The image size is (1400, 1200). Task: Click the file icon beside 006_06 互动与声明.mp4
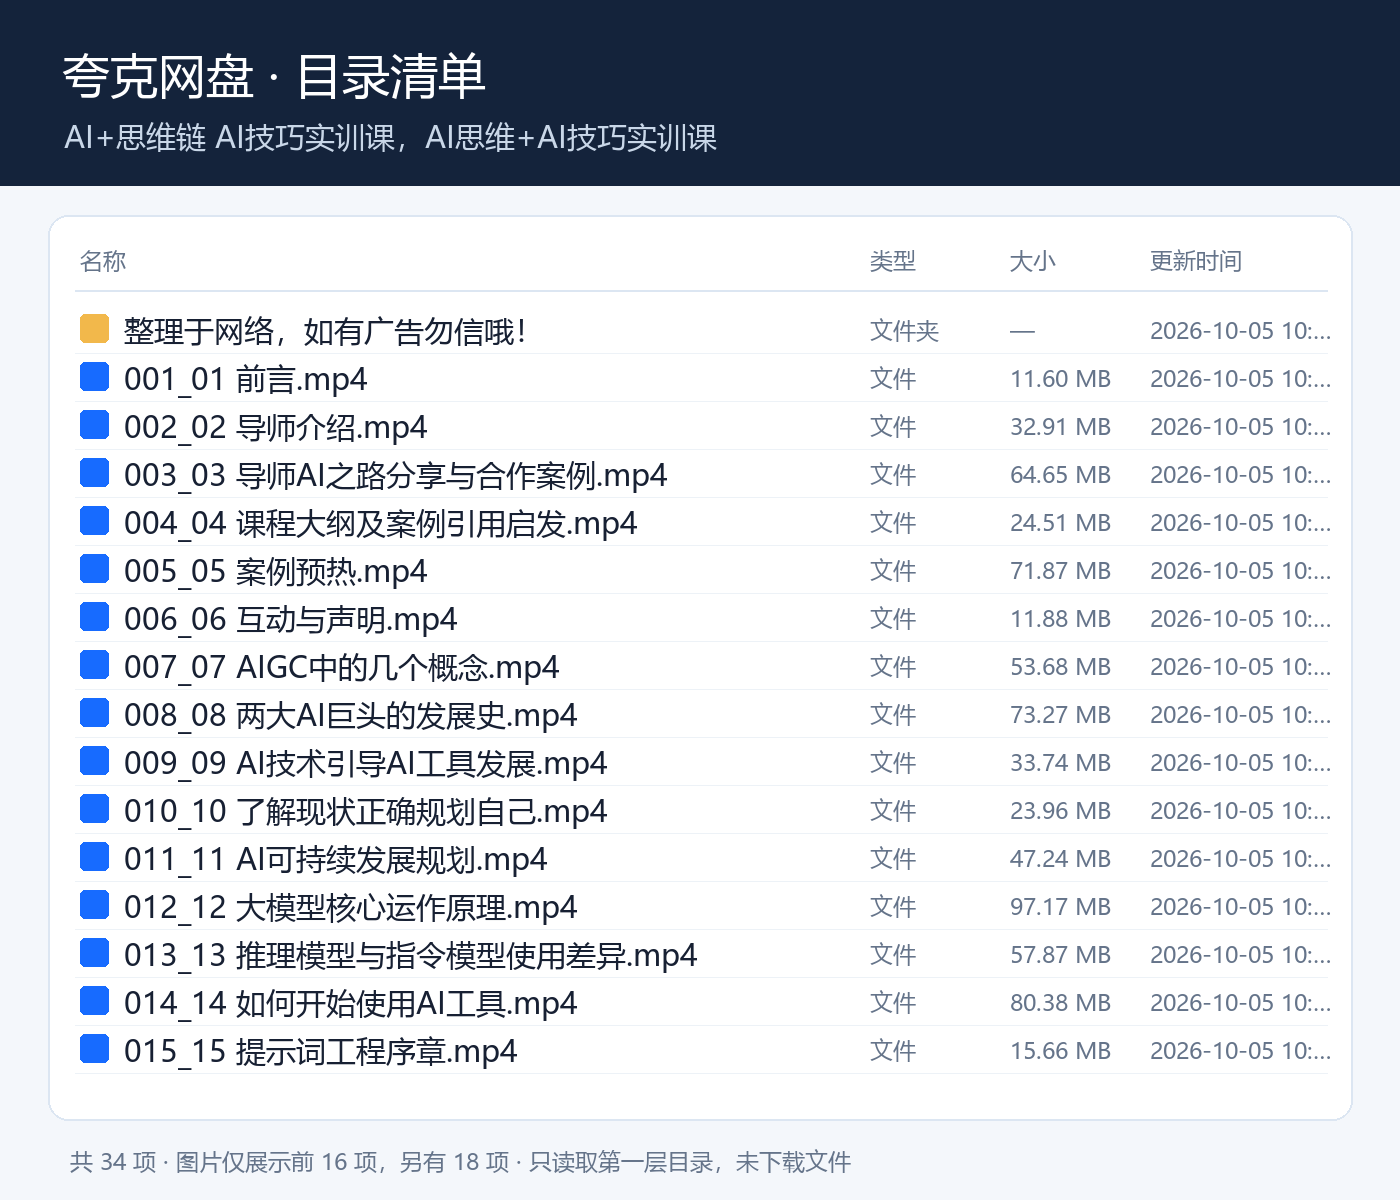tap(94, 616)
